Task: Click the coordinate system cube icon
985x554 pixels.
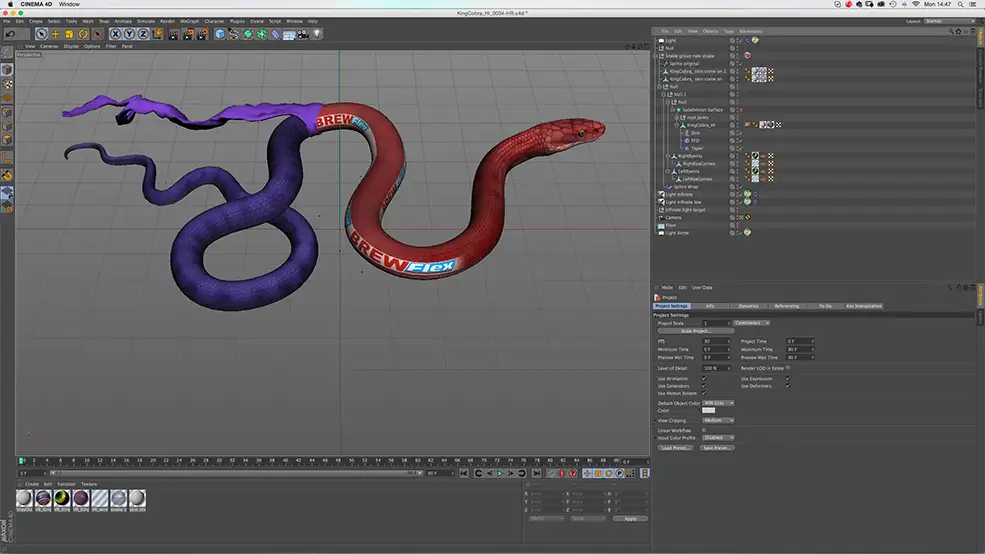Action: [157, 34]
